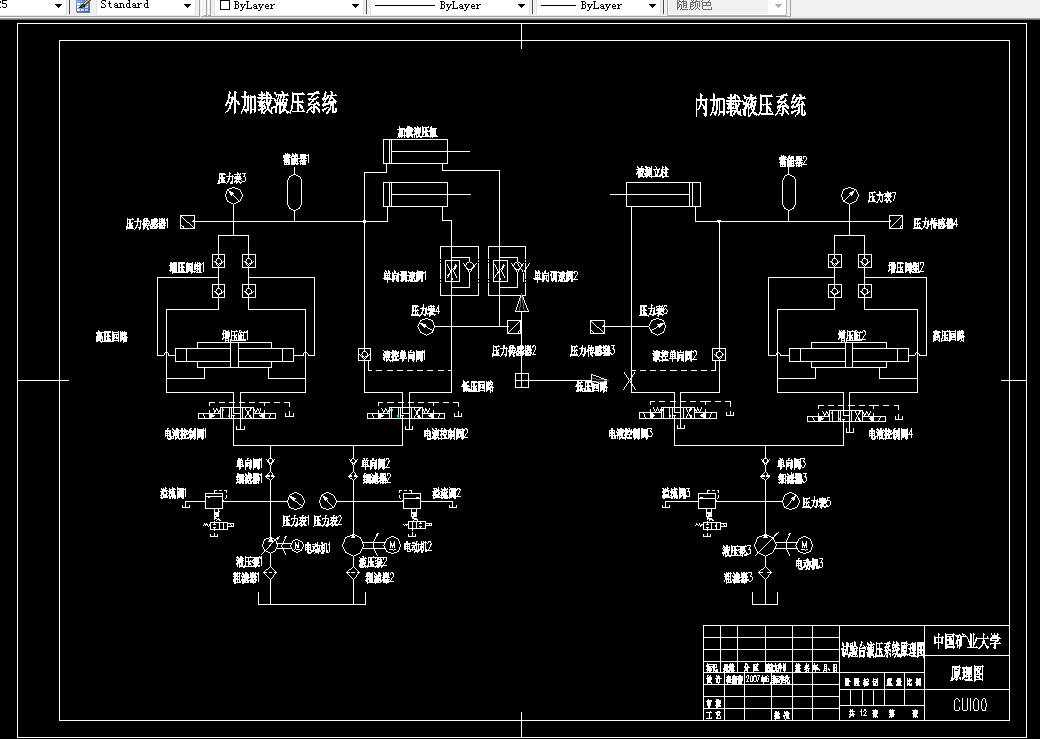1040x739 pixels.
Task: Select the 液控单向阀2 check valve symbol
Action: 718,354
